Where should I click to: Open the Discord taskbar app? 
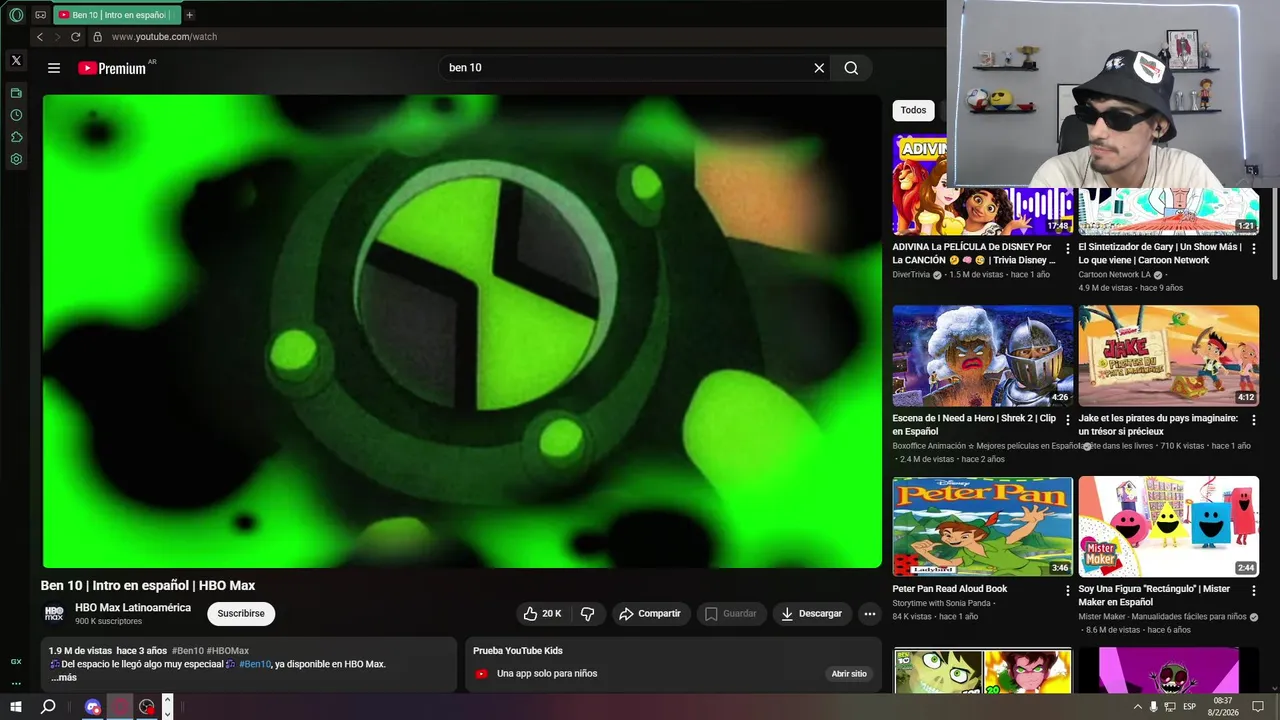(93, 707)
